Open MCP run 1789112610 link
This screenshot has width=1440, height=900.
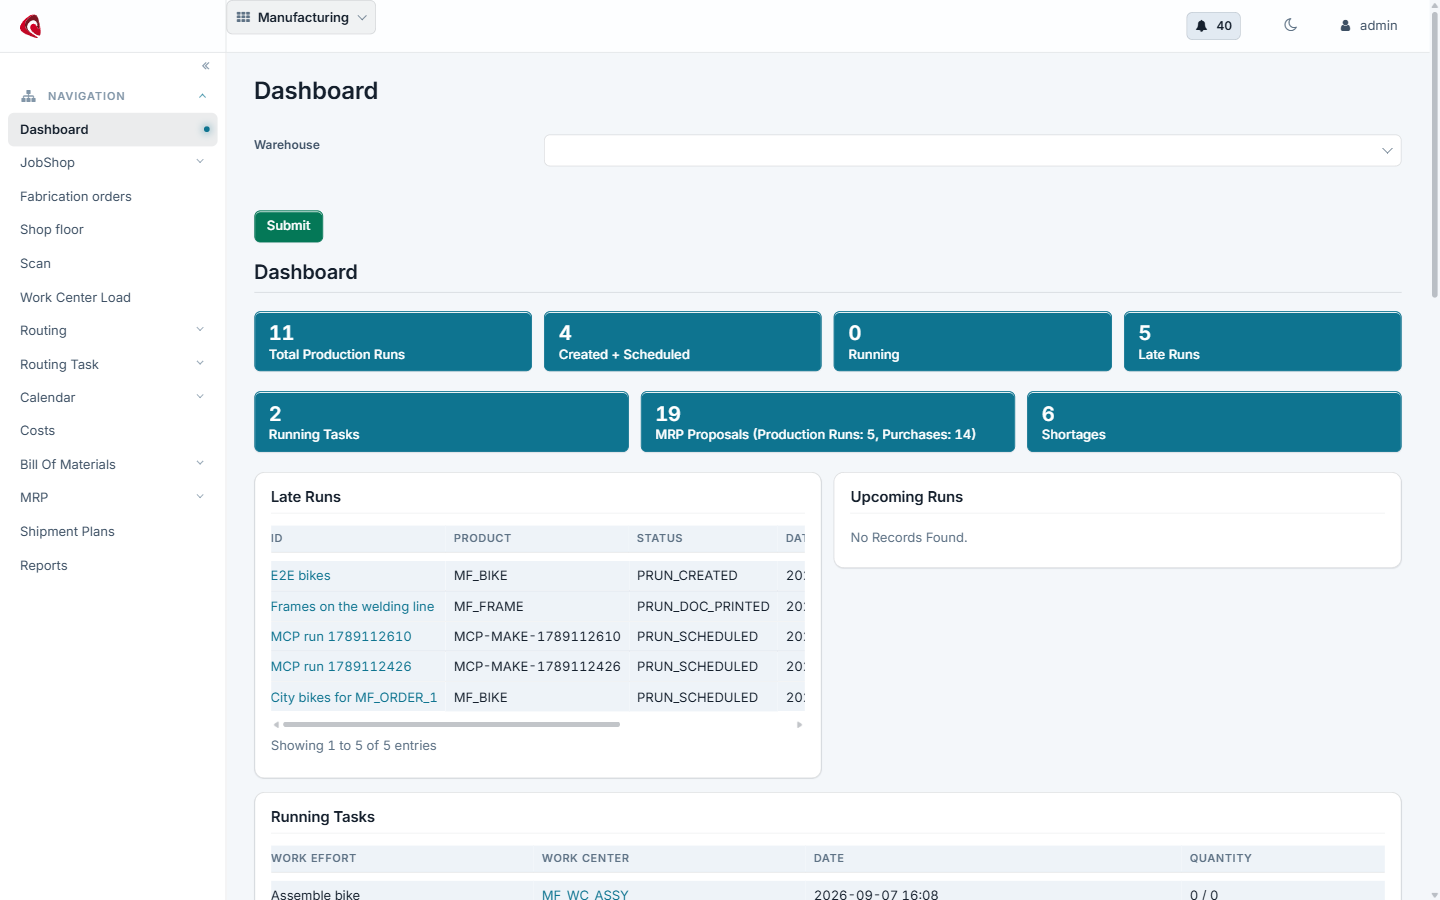341,637
